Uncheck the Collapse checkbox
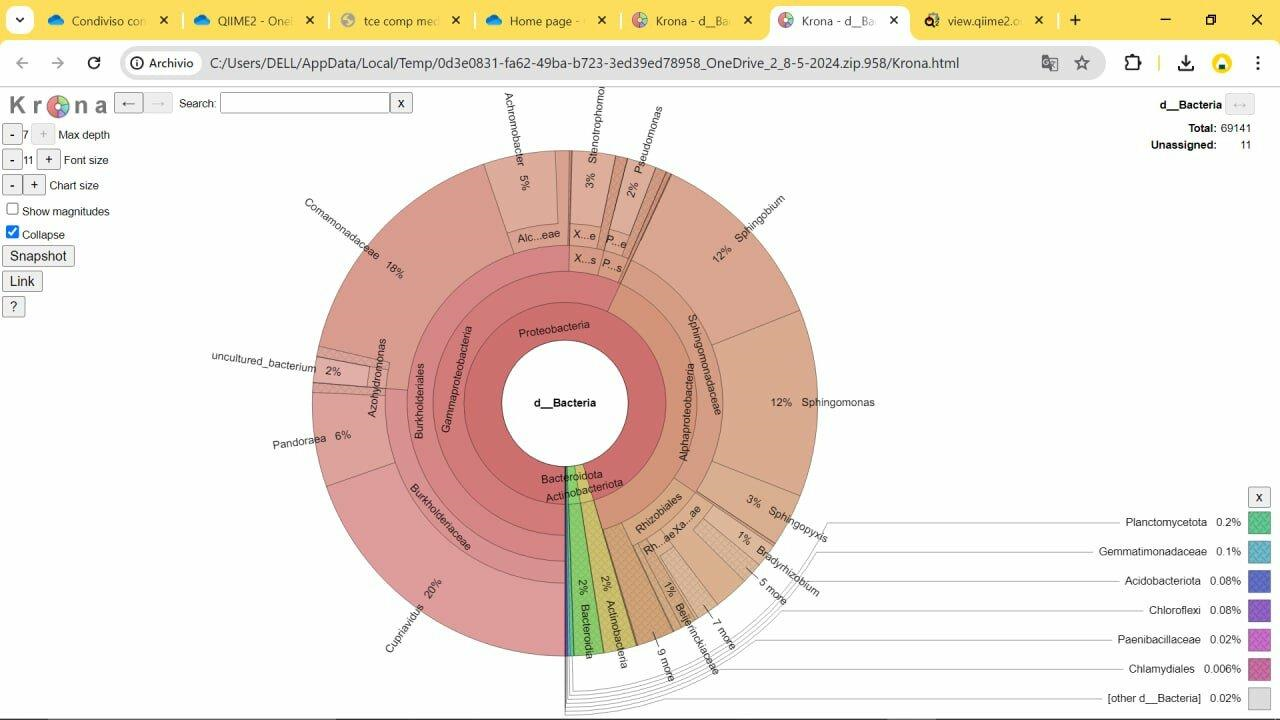Screen dimensions: 1280x720 pyautogui.click(x=13, y=232)
